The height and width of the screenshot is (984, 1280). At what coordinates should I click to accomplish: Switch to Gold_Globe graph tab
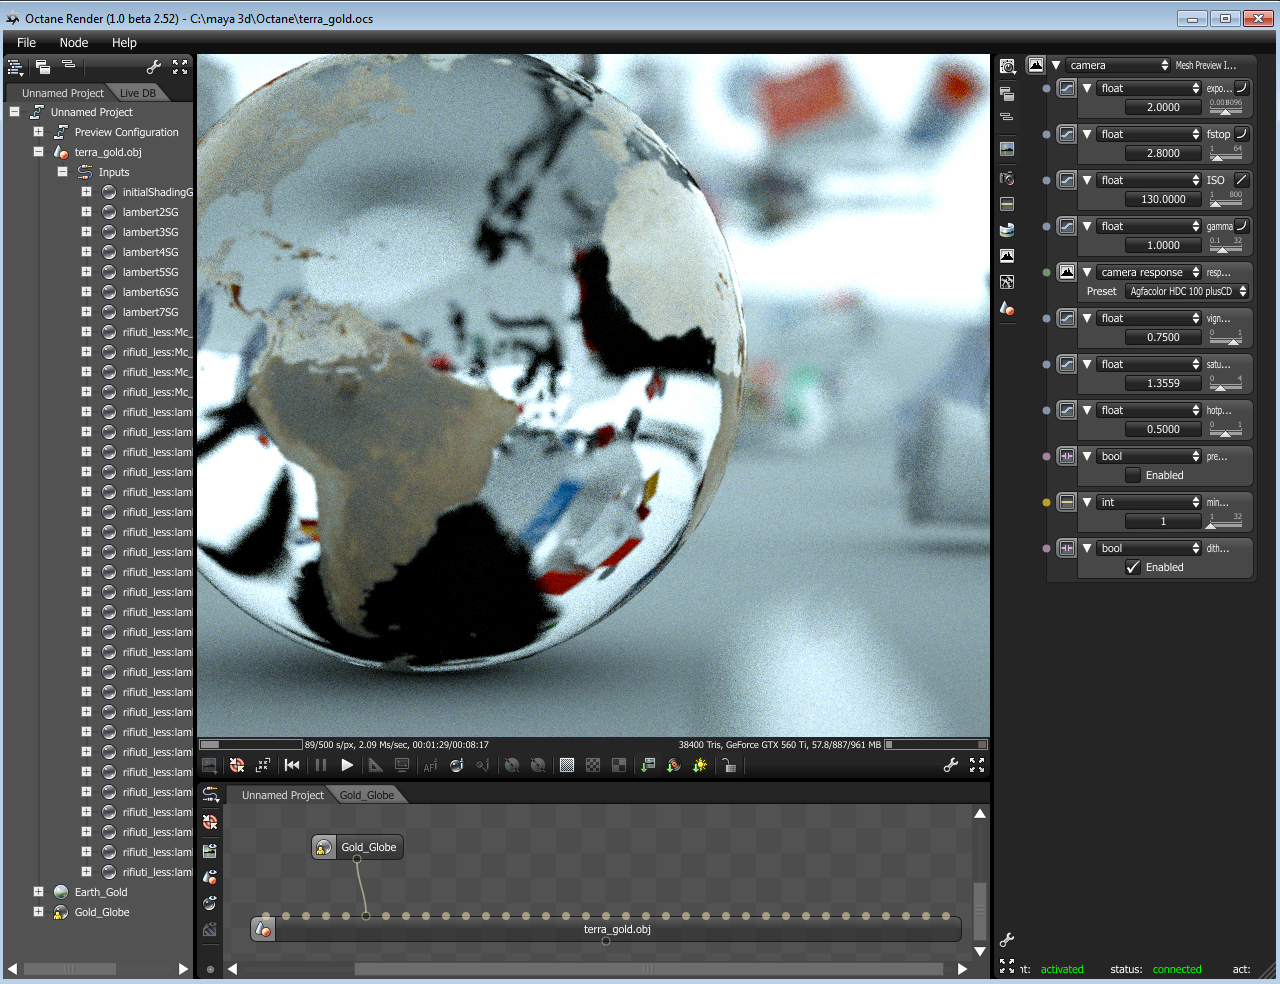367,795
